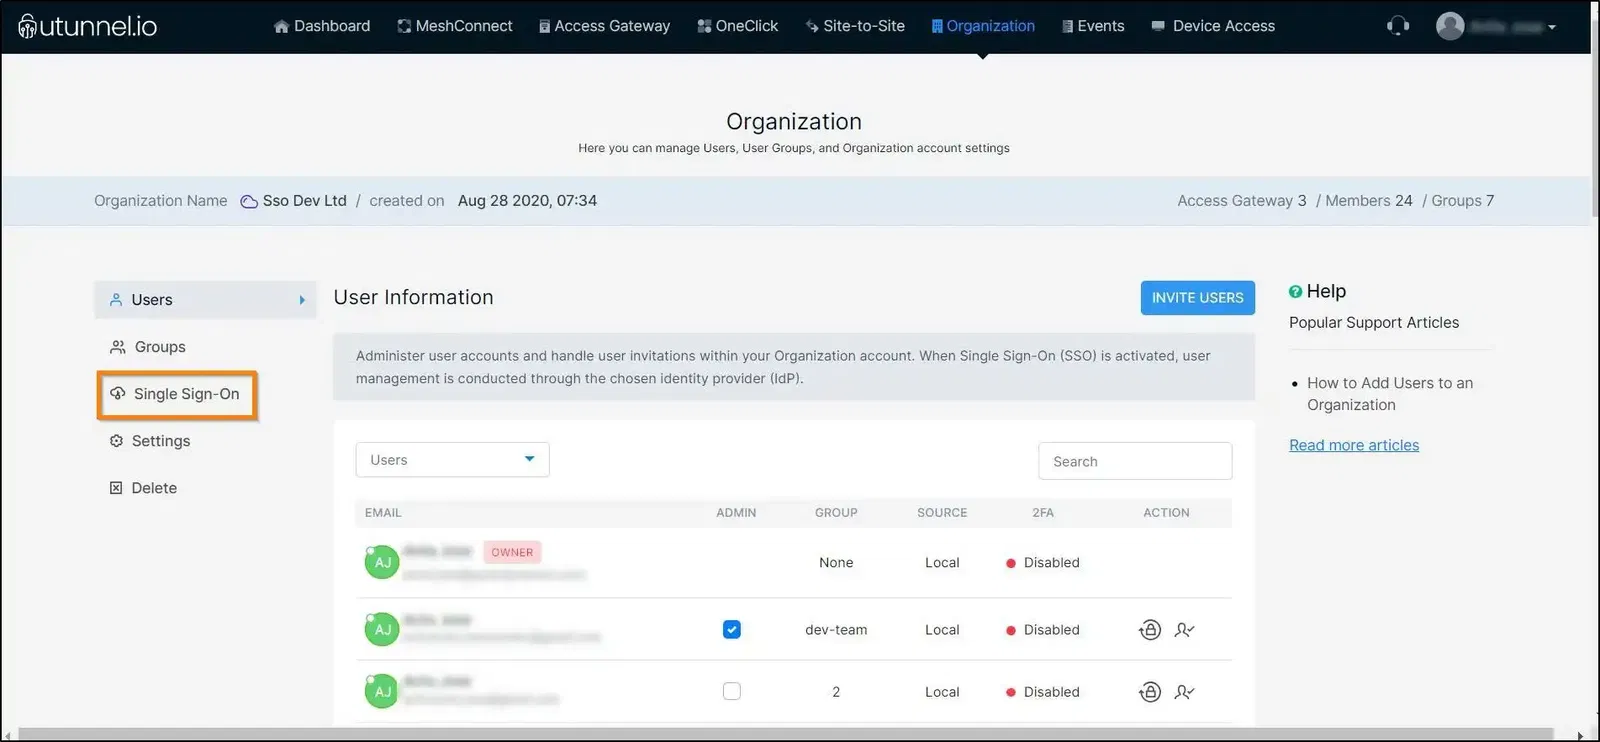This screenshot has height=742, width=1600.
Task: Open organization Settings in sidebar
Action: pos(150,441)
